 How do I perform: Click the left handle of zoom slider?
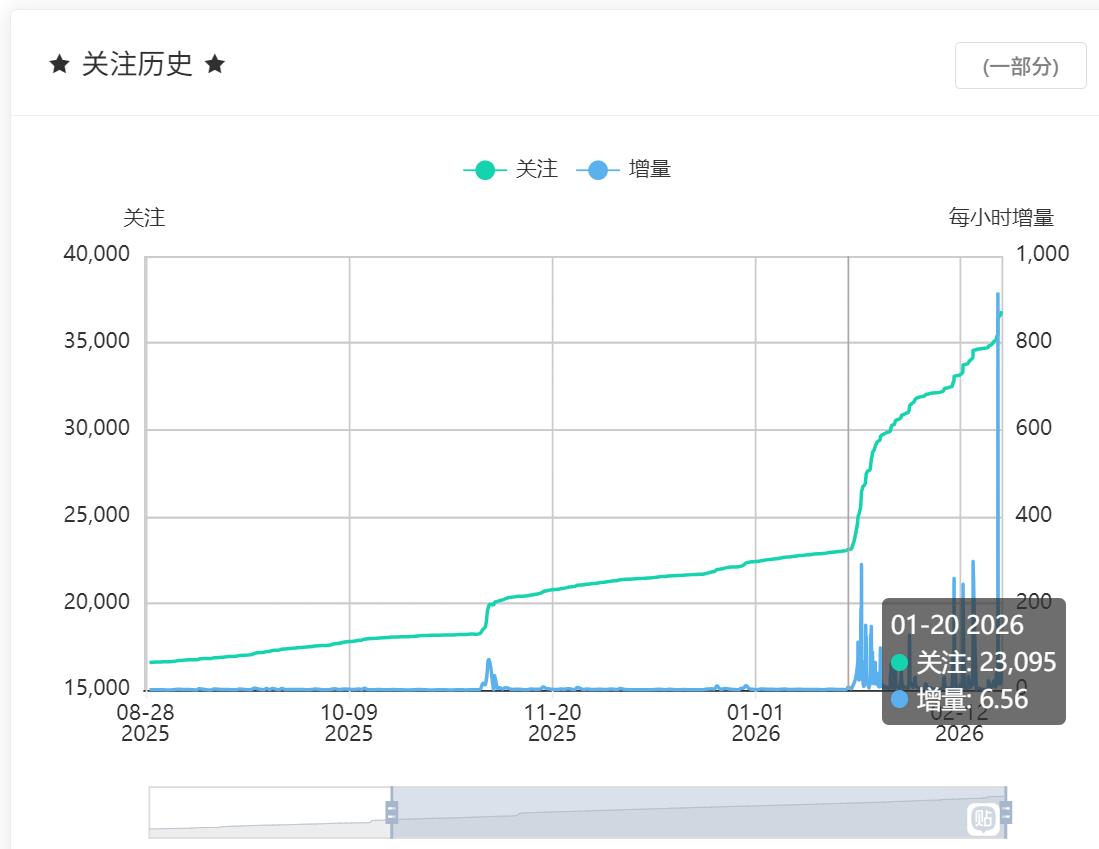pyautogui.click(x=391, y=812)
